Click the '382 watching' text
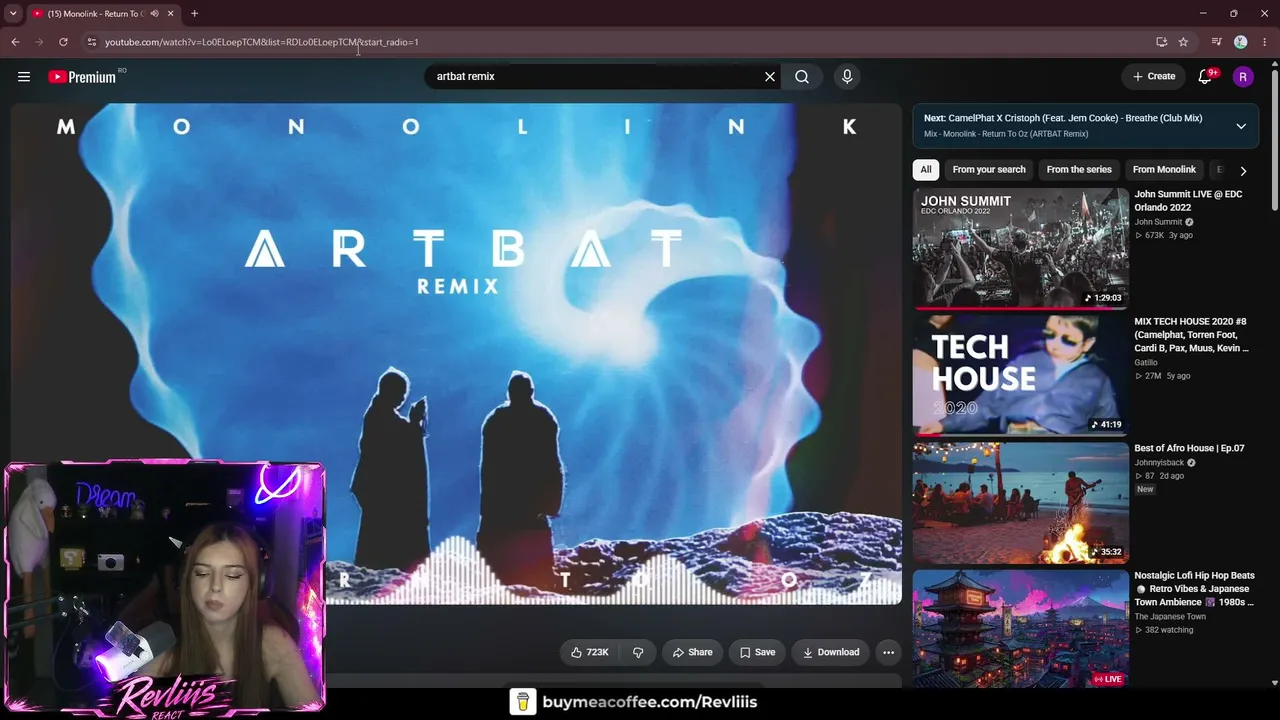Screen dimensions: 1280x720 point(1169,631)
